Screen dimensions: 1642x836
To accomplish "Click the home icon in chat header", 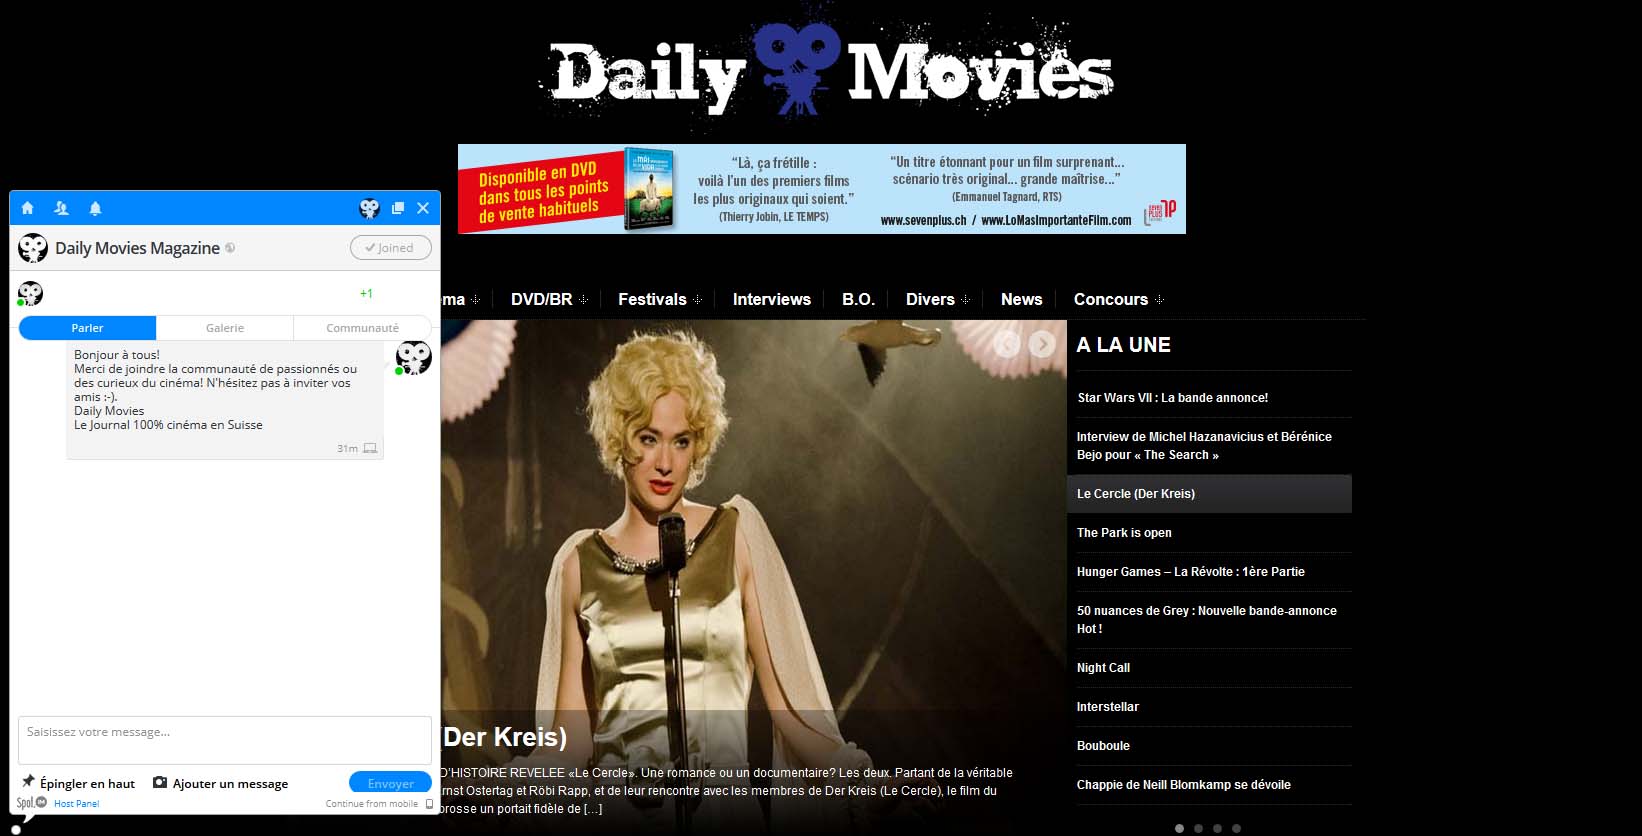I will (28, 208).
